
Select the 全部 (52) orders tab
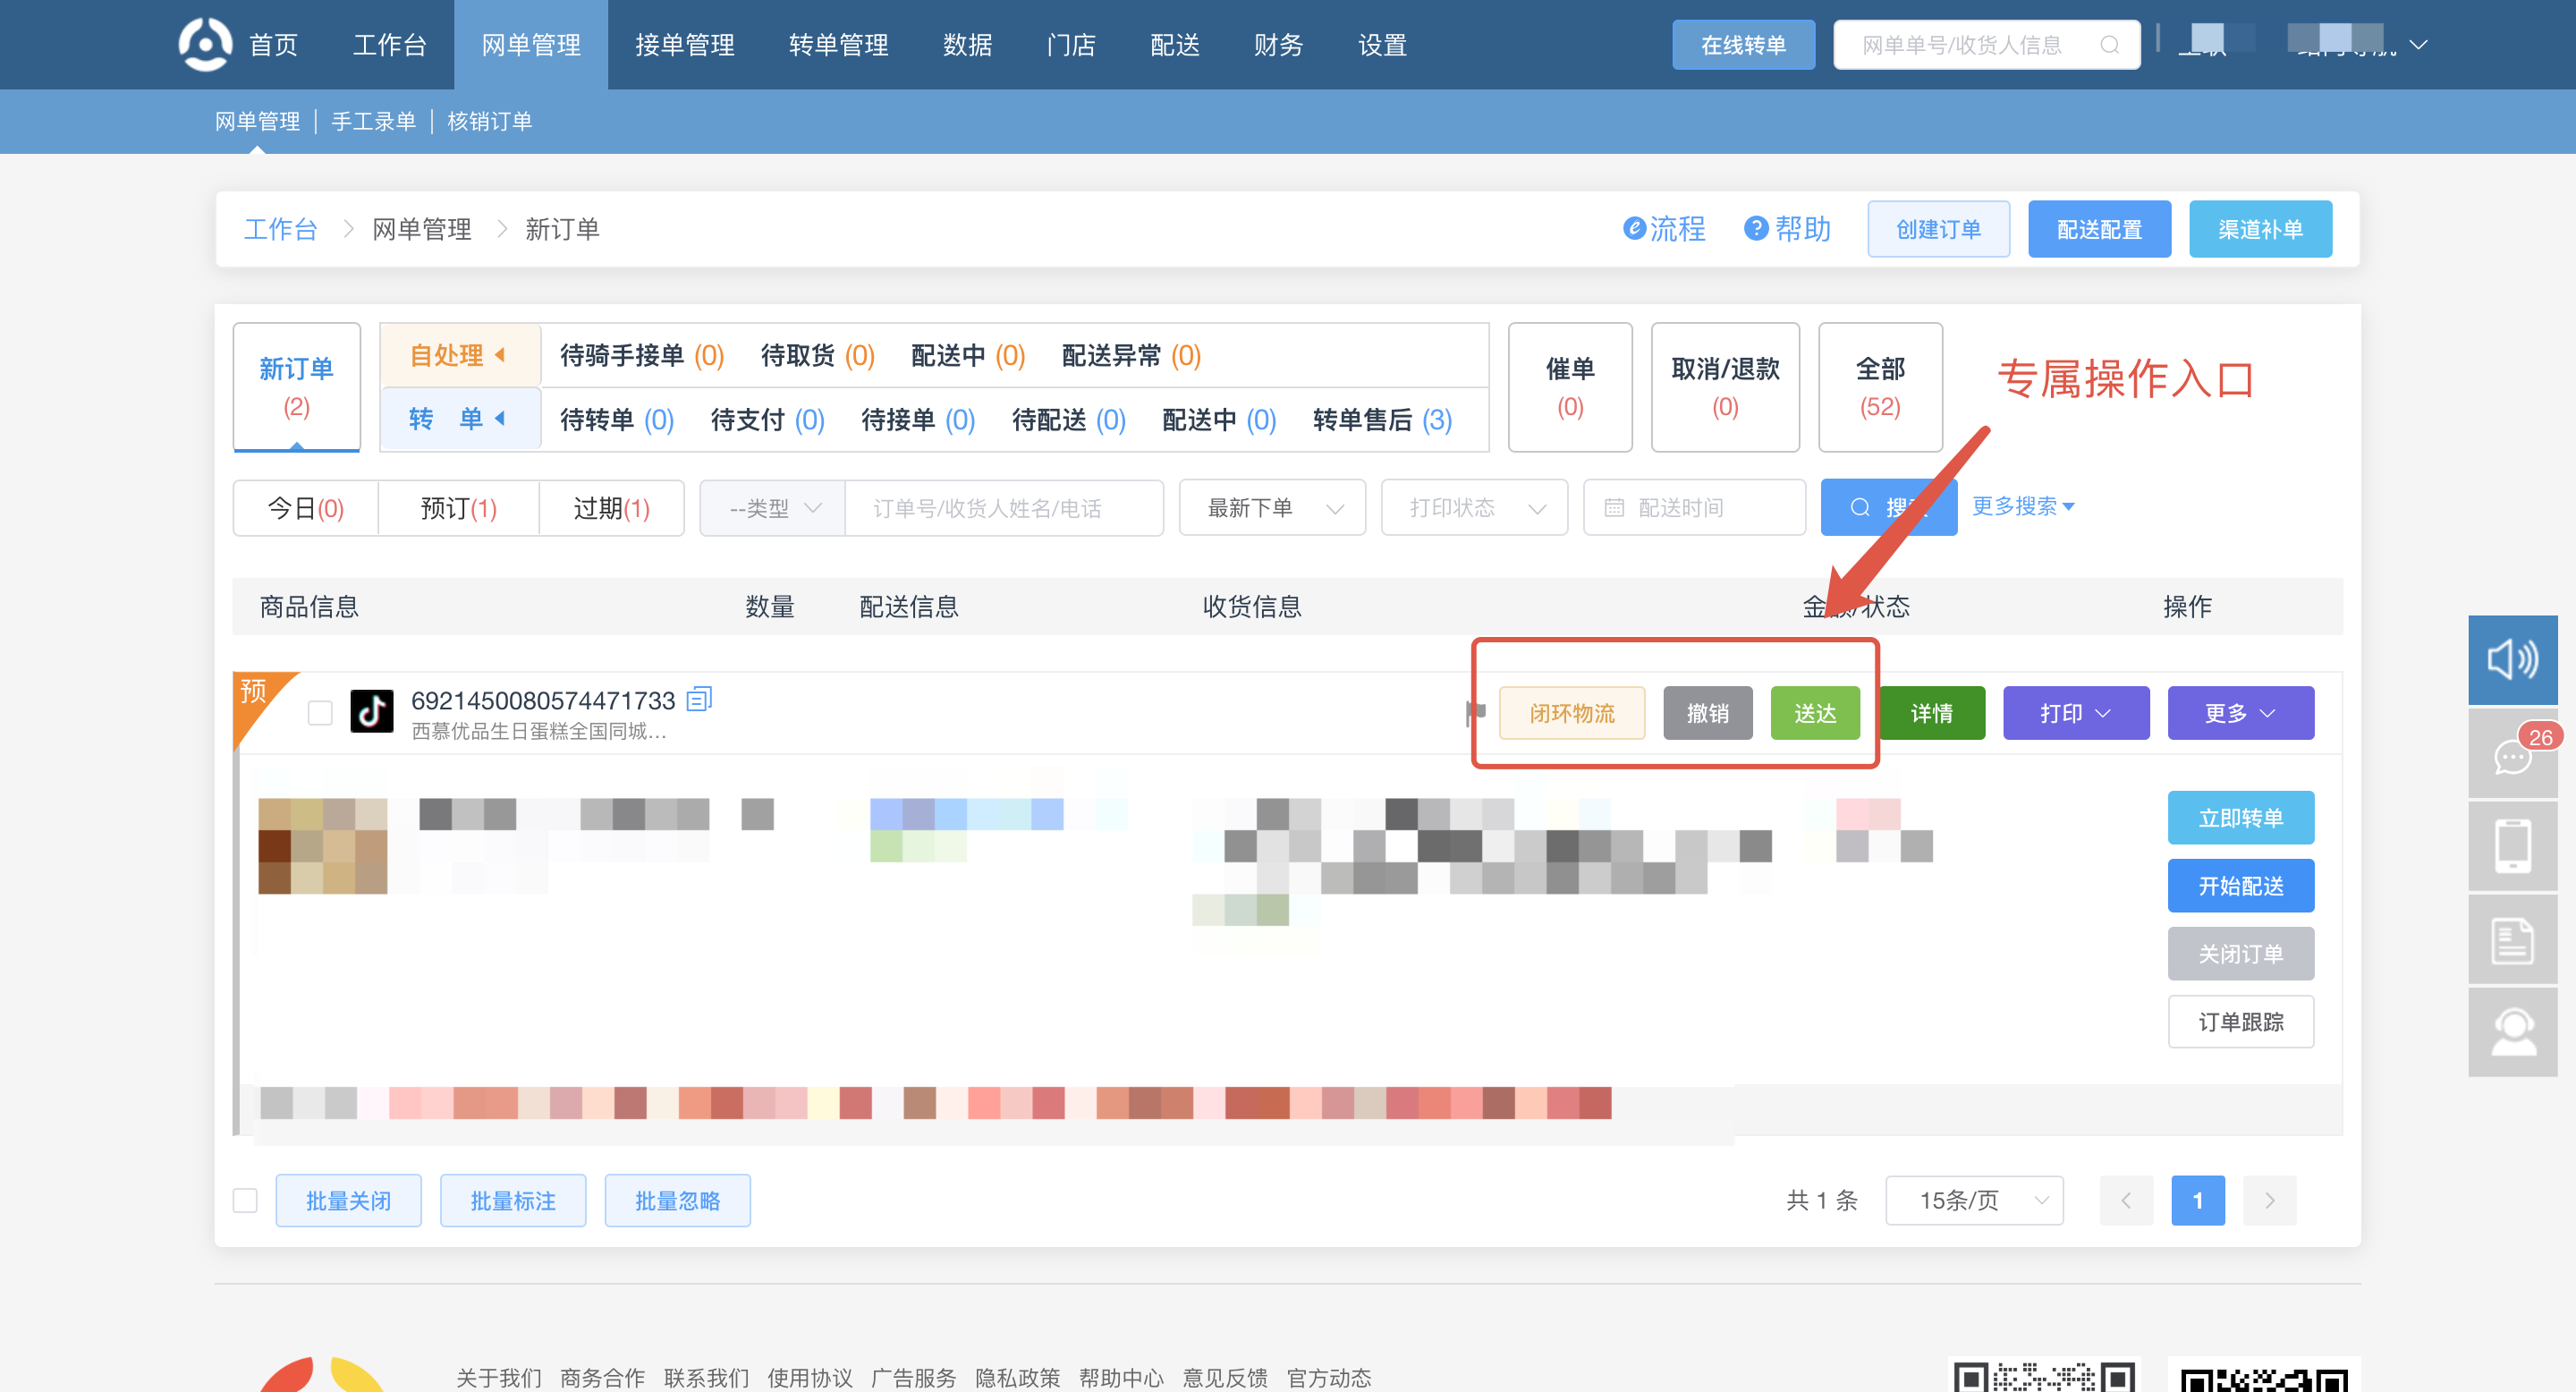coord(1879,387)
